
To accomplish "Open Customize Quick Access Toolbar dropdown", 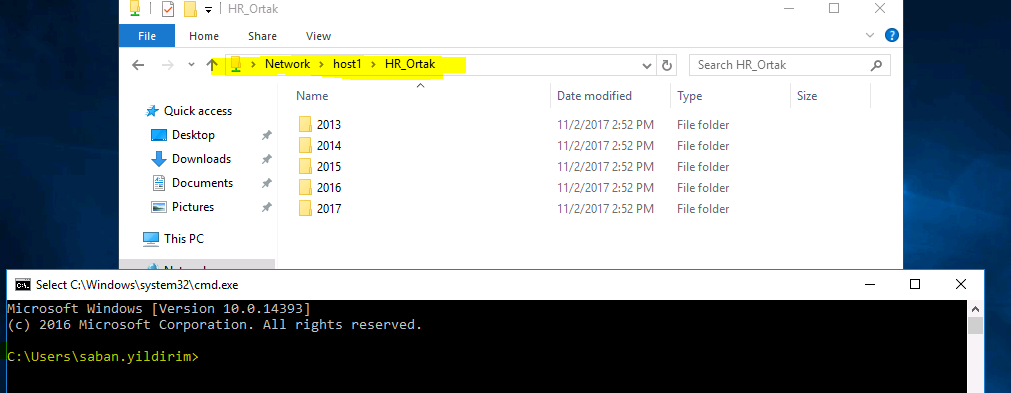I will [208, 10].
